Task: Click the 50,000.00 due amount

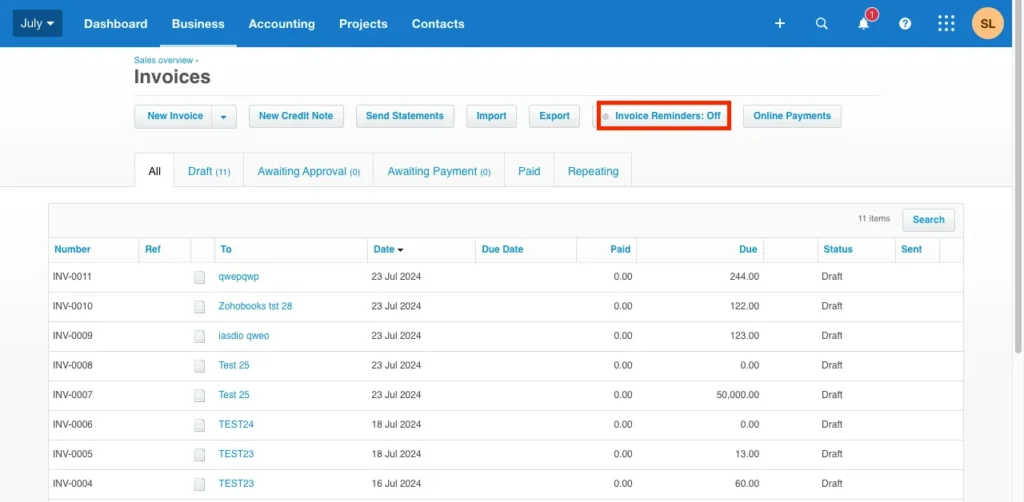Action: point(737,395)
